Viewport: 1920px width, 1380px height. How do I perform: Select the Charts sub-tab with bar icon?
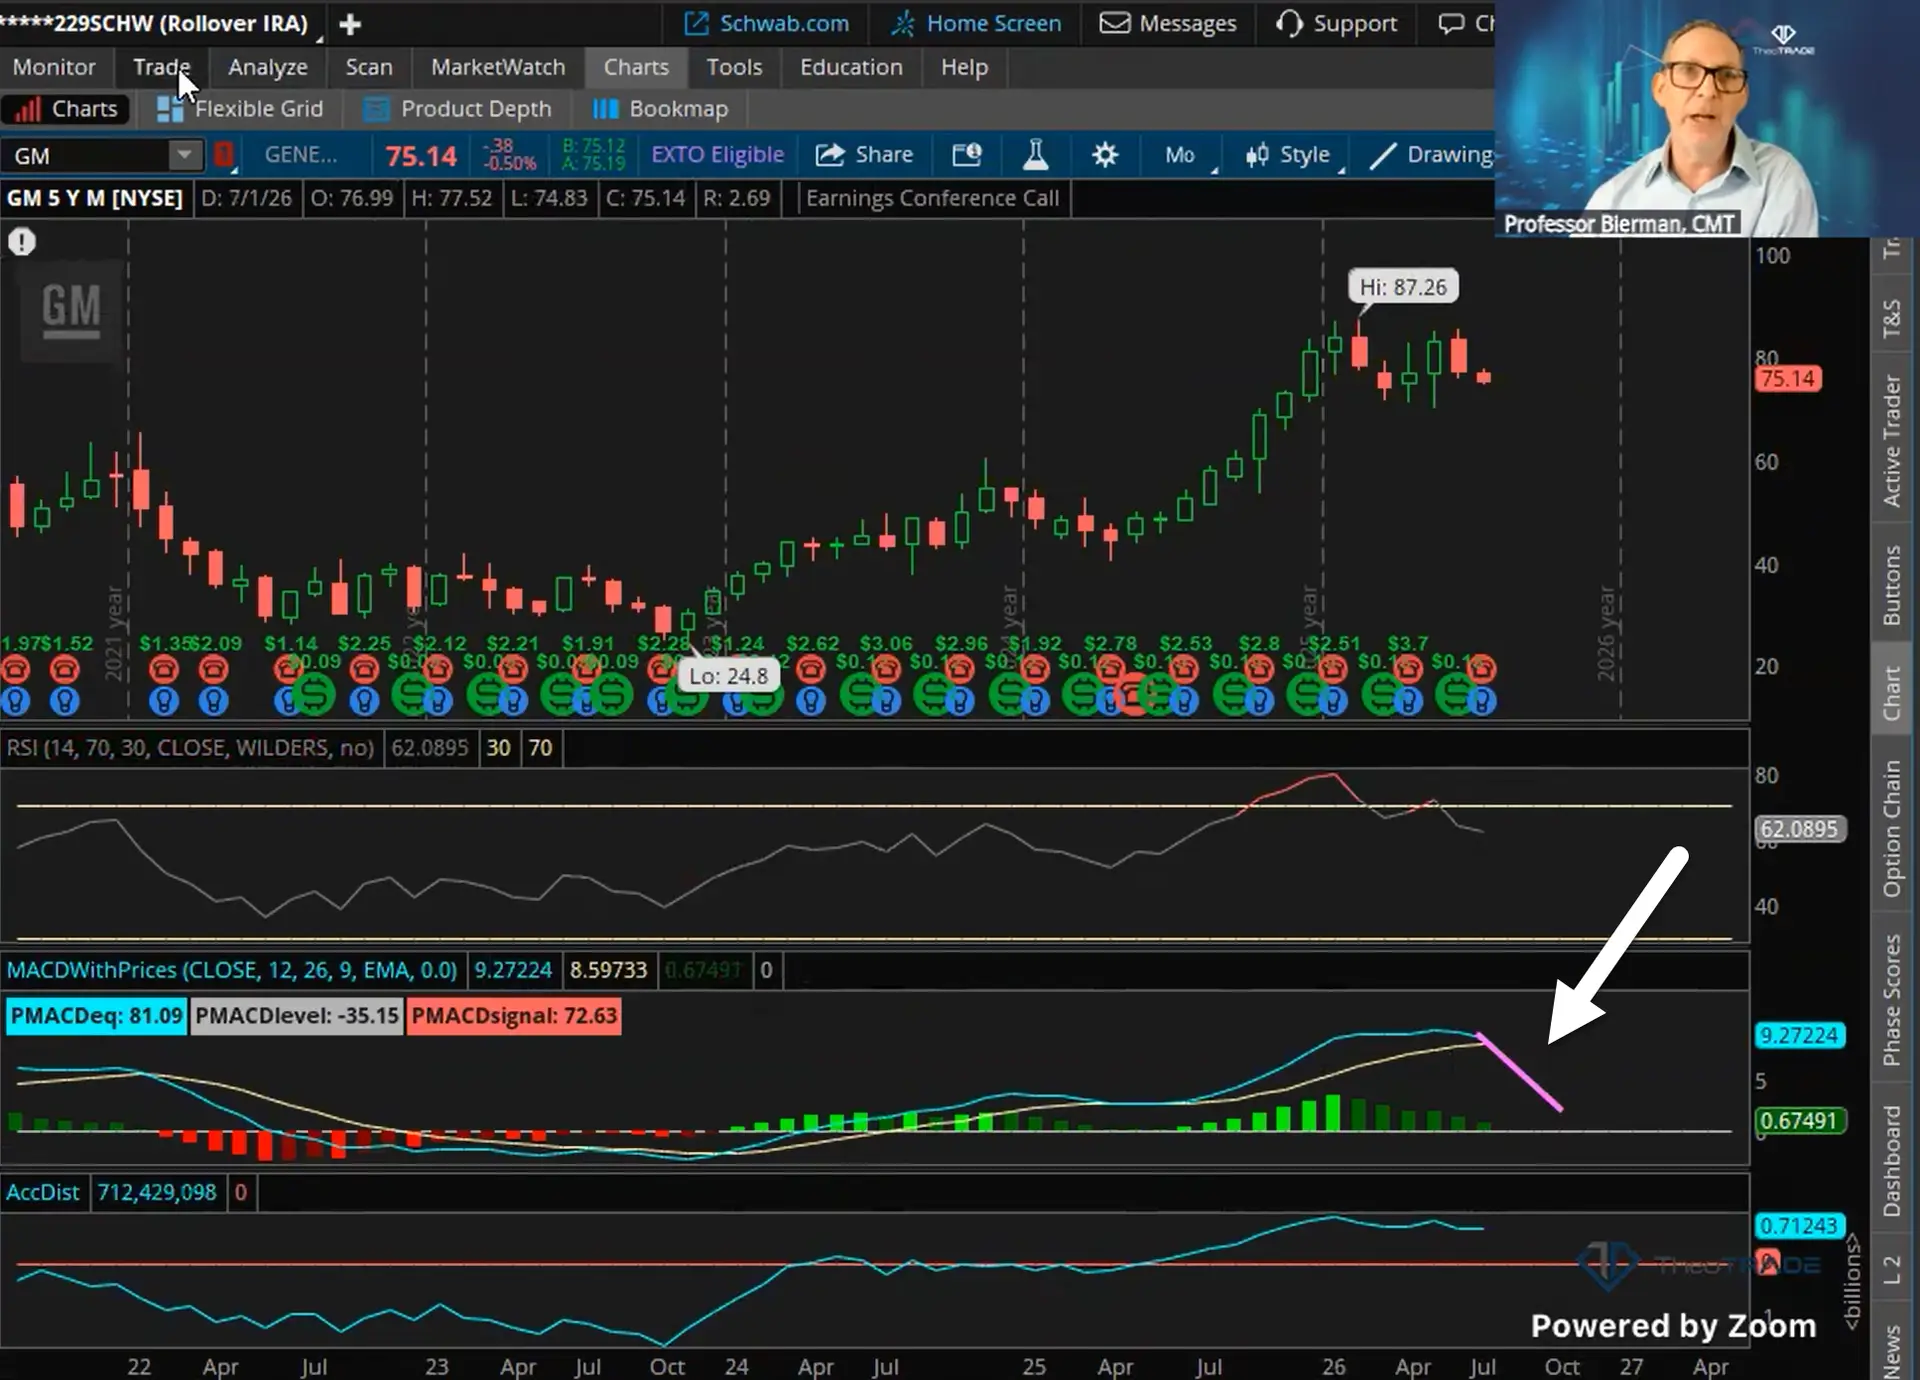click(x=66, y=109)
